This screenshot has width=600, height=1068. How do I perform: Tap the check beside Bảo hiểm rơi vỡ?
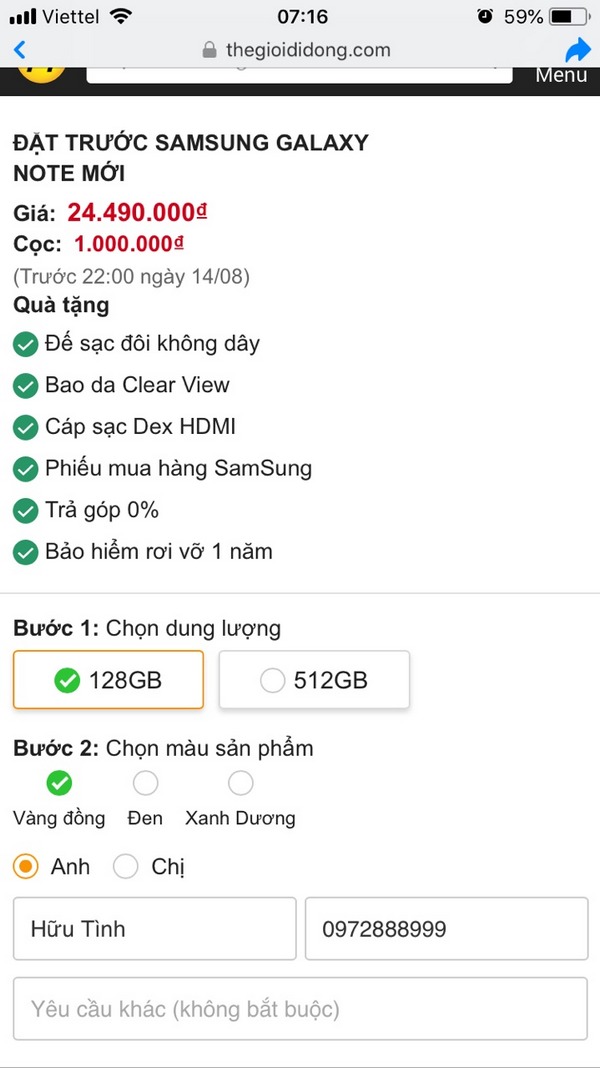point(26,551)
